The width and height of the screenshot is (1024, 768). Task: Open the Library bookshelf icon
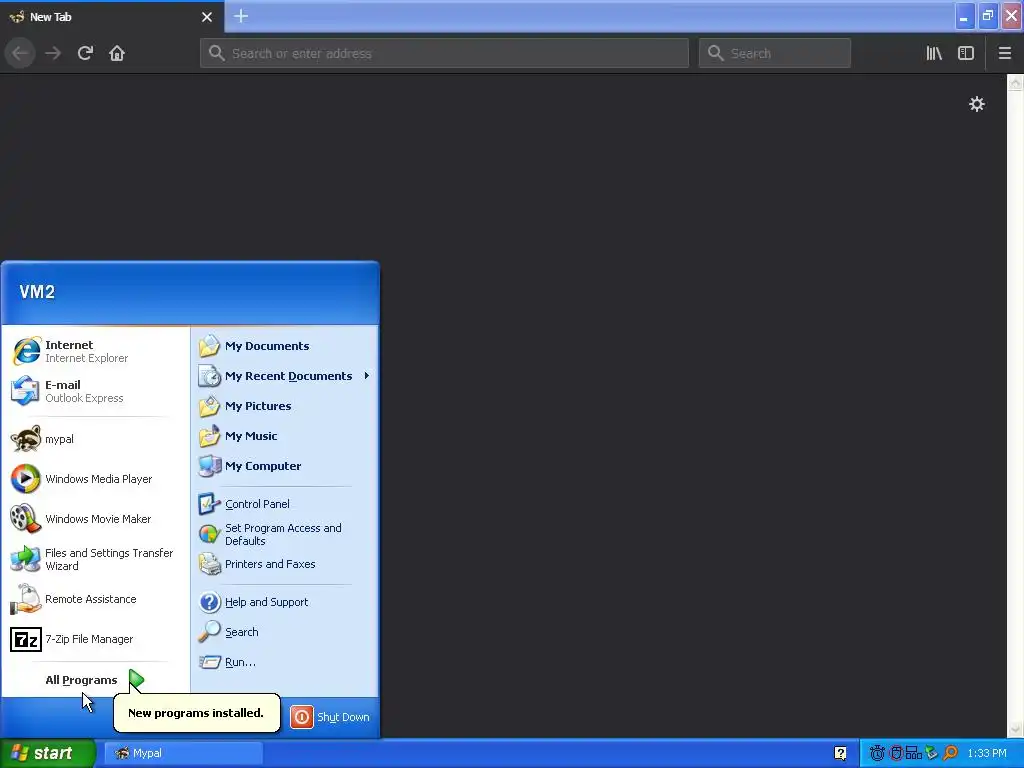tap(934, 53)
